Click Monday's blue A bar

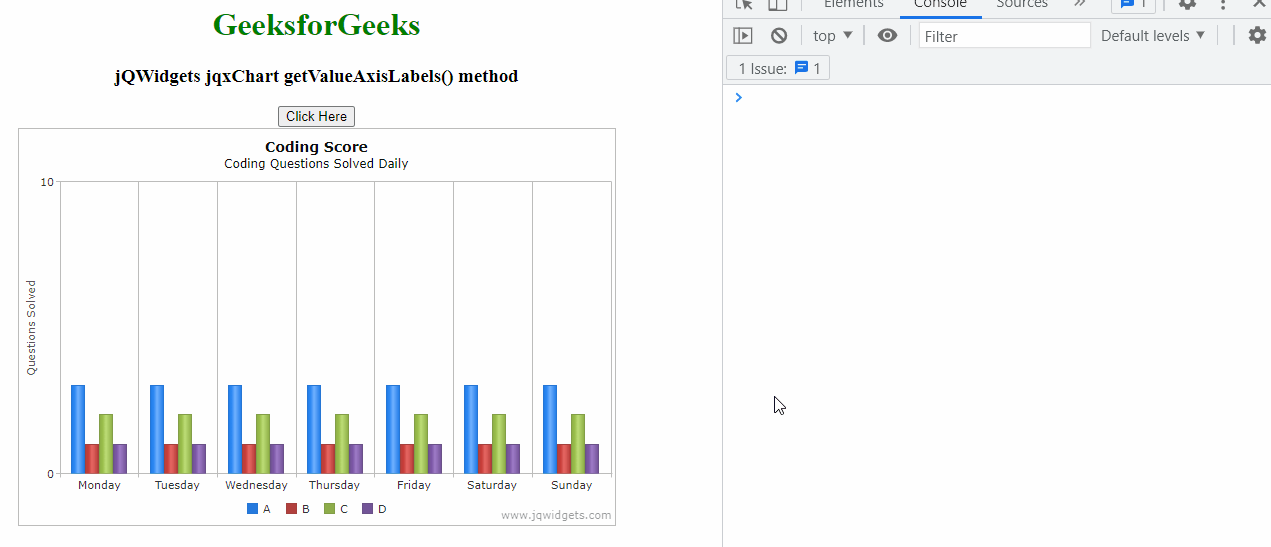[78, 429]
